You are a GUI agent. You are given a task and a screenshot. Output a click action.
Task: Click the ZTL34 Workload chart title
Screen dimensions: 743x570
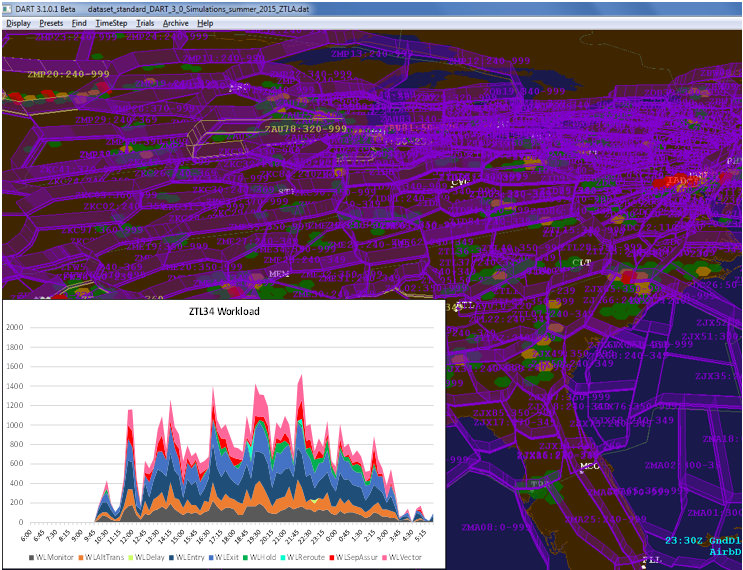[222, 311]
